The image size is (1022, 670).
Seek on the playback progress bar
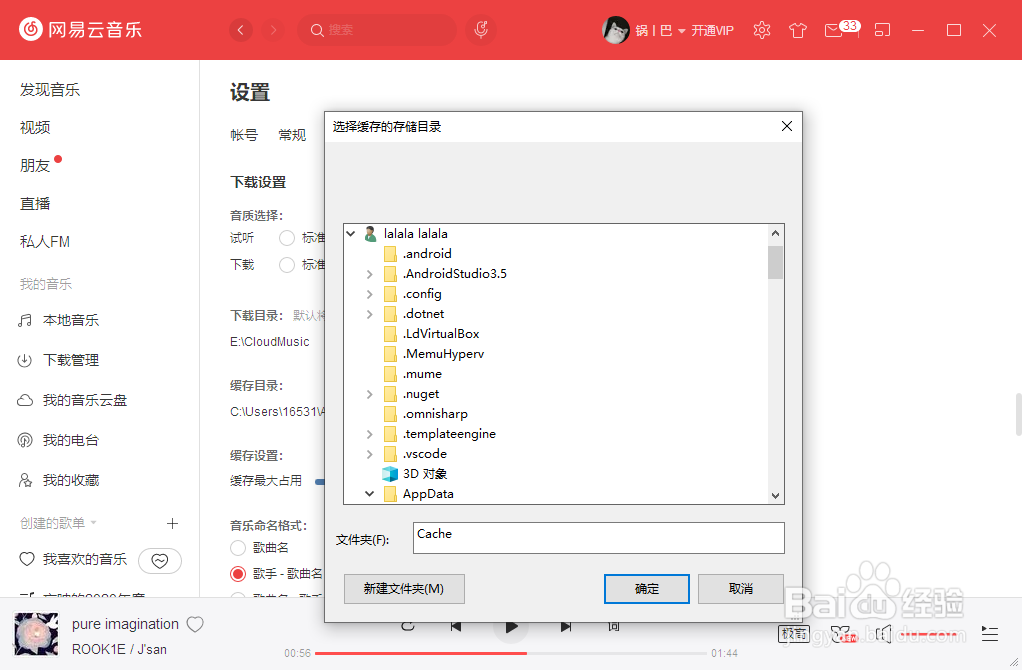pos(510,653)
